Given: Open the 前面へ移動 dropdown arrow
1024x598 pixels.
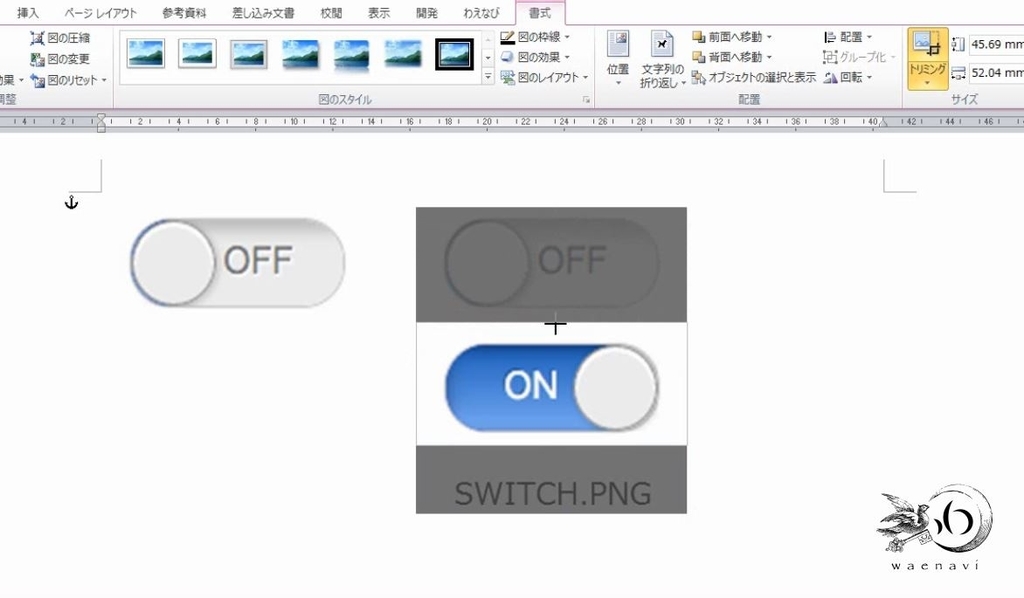Looking at the screenshot, I should [x=769, y=37].
